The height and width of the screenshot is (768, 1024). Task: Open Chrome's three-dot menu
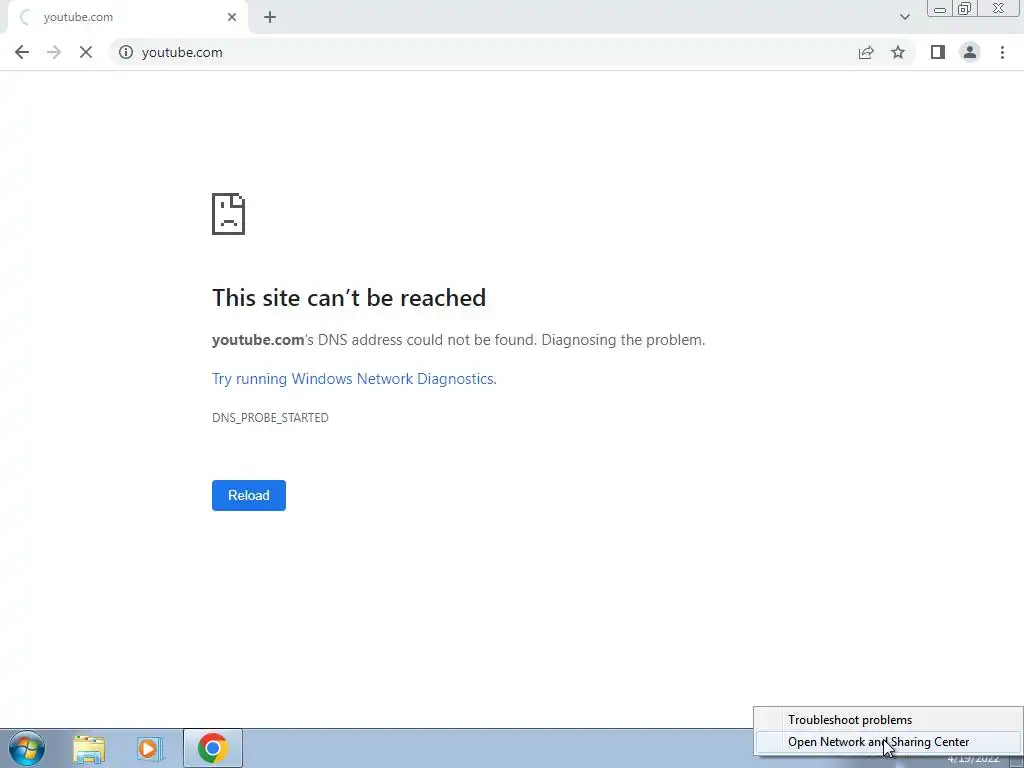[x=1002, y=52]
